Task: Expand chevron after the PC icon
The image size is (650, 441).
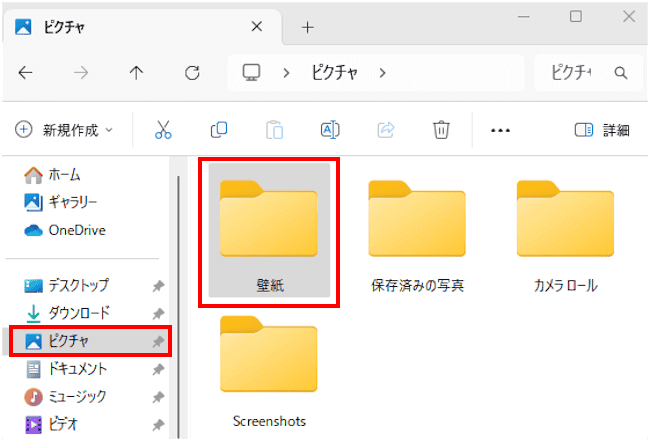Action: [x=286, y=73]
